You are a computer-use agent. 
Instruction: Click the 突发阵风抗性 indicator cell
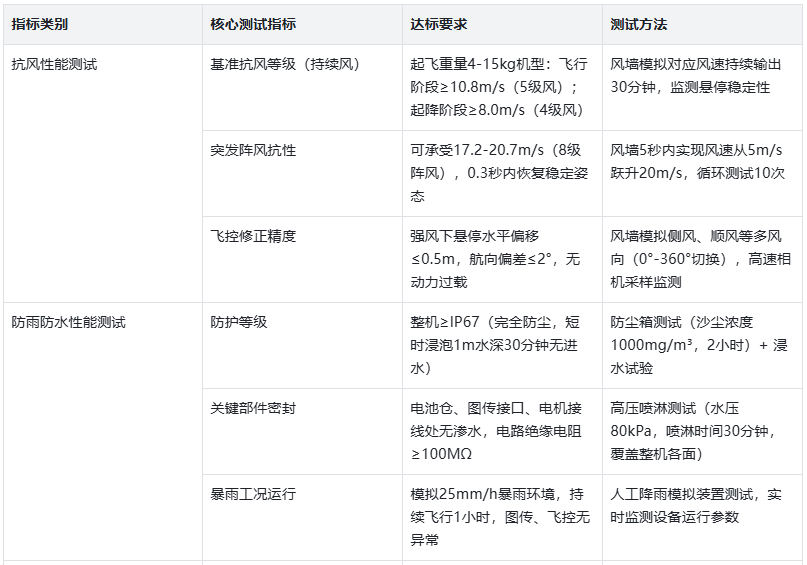(253, 151)
